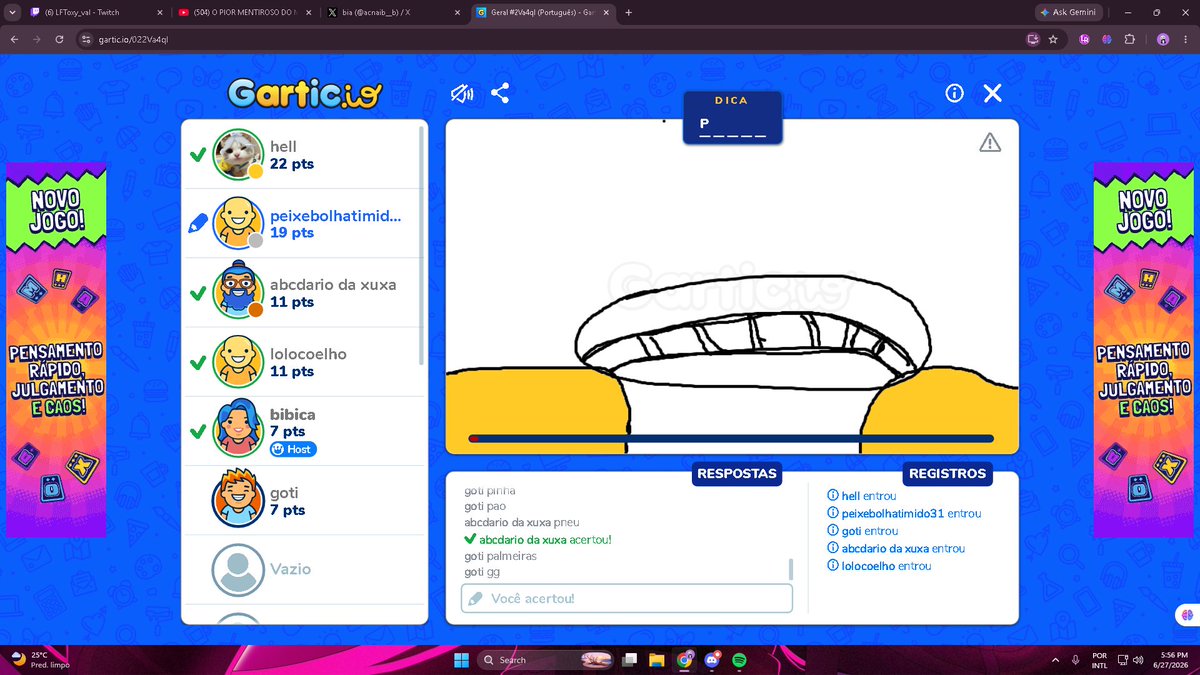Click log entry 'lolocoelho entrou'
Image resolution: width=1200 pixels, height=675 pixels.
tap(879, 566)
